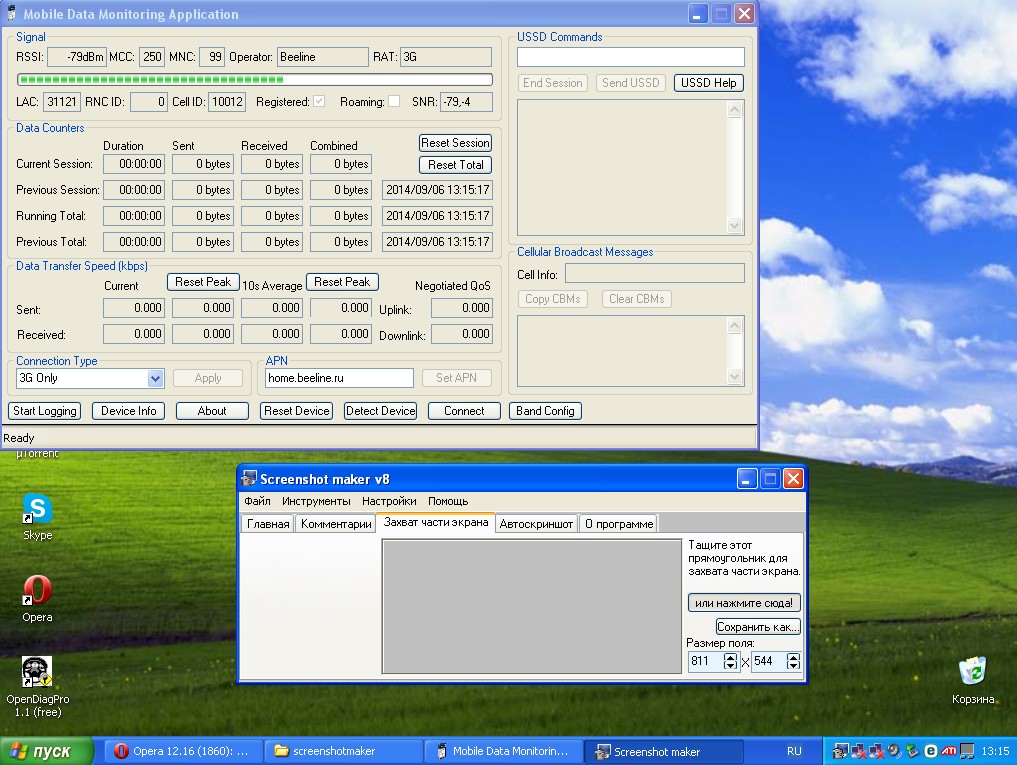Click the ESET antivirus tray icon
Screen dimensions: 1017x765
coord(931,751)
